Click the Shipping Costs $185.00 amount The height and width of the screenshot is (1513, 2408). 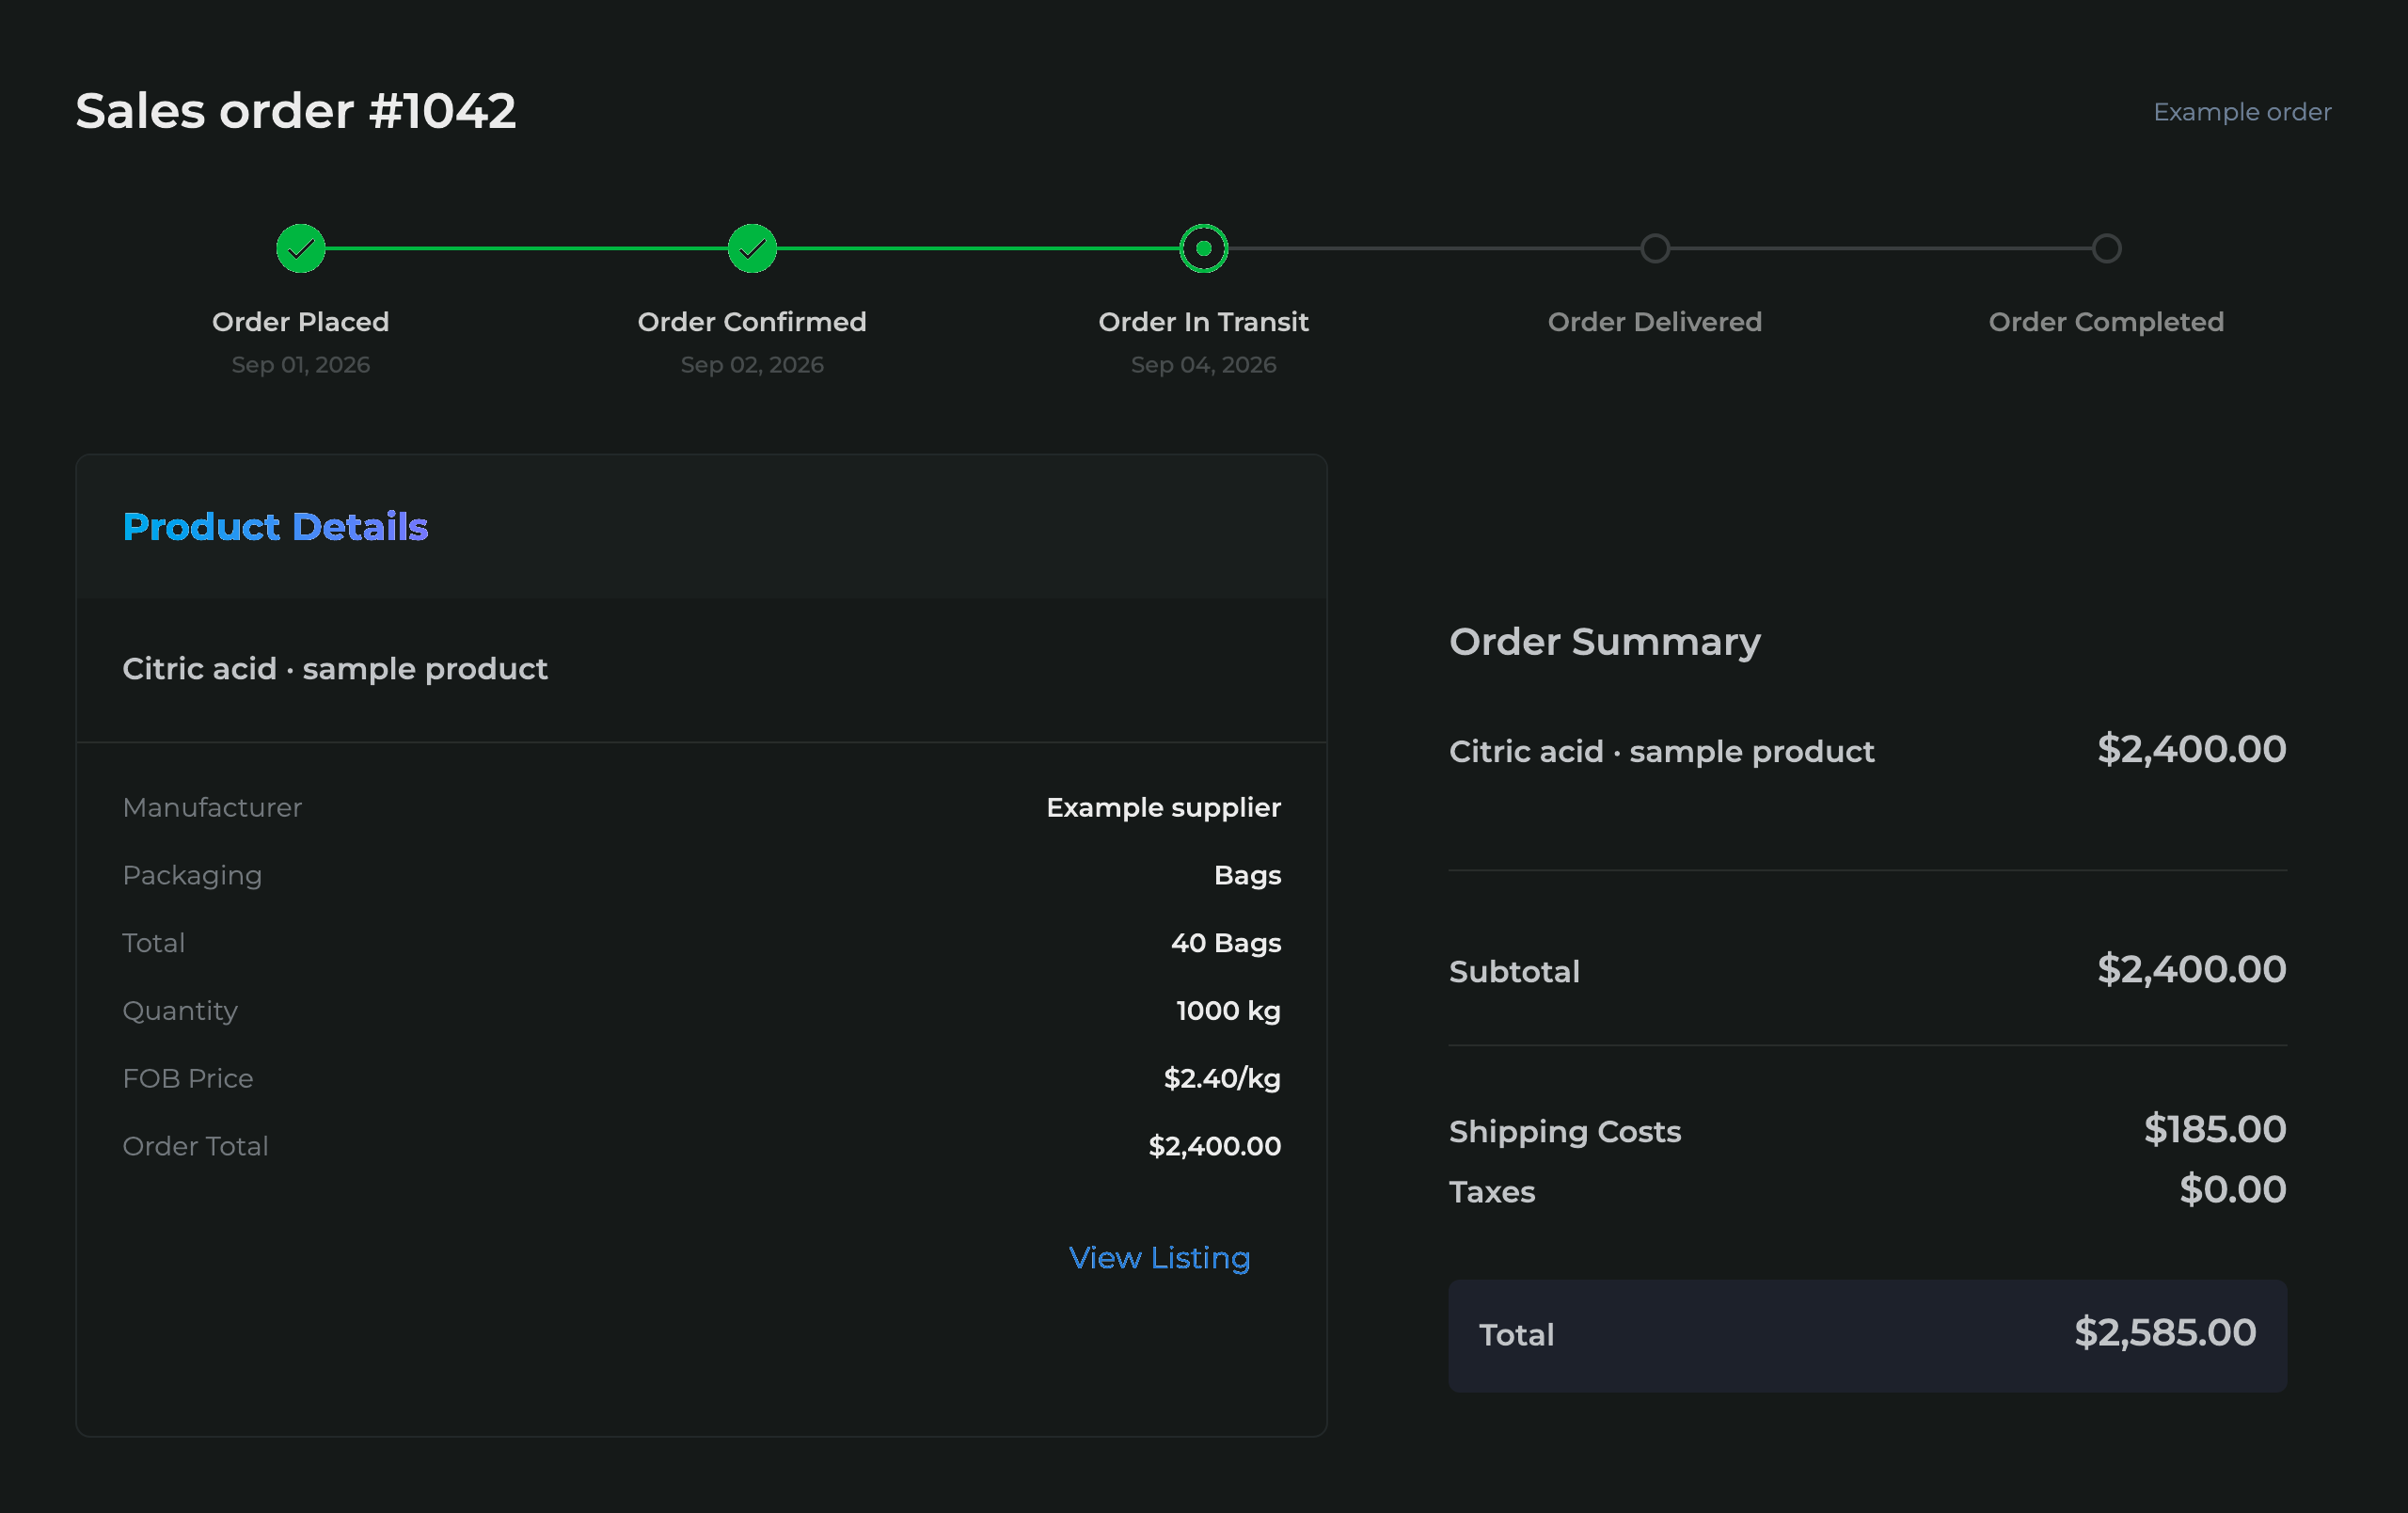point(2215,1129)
